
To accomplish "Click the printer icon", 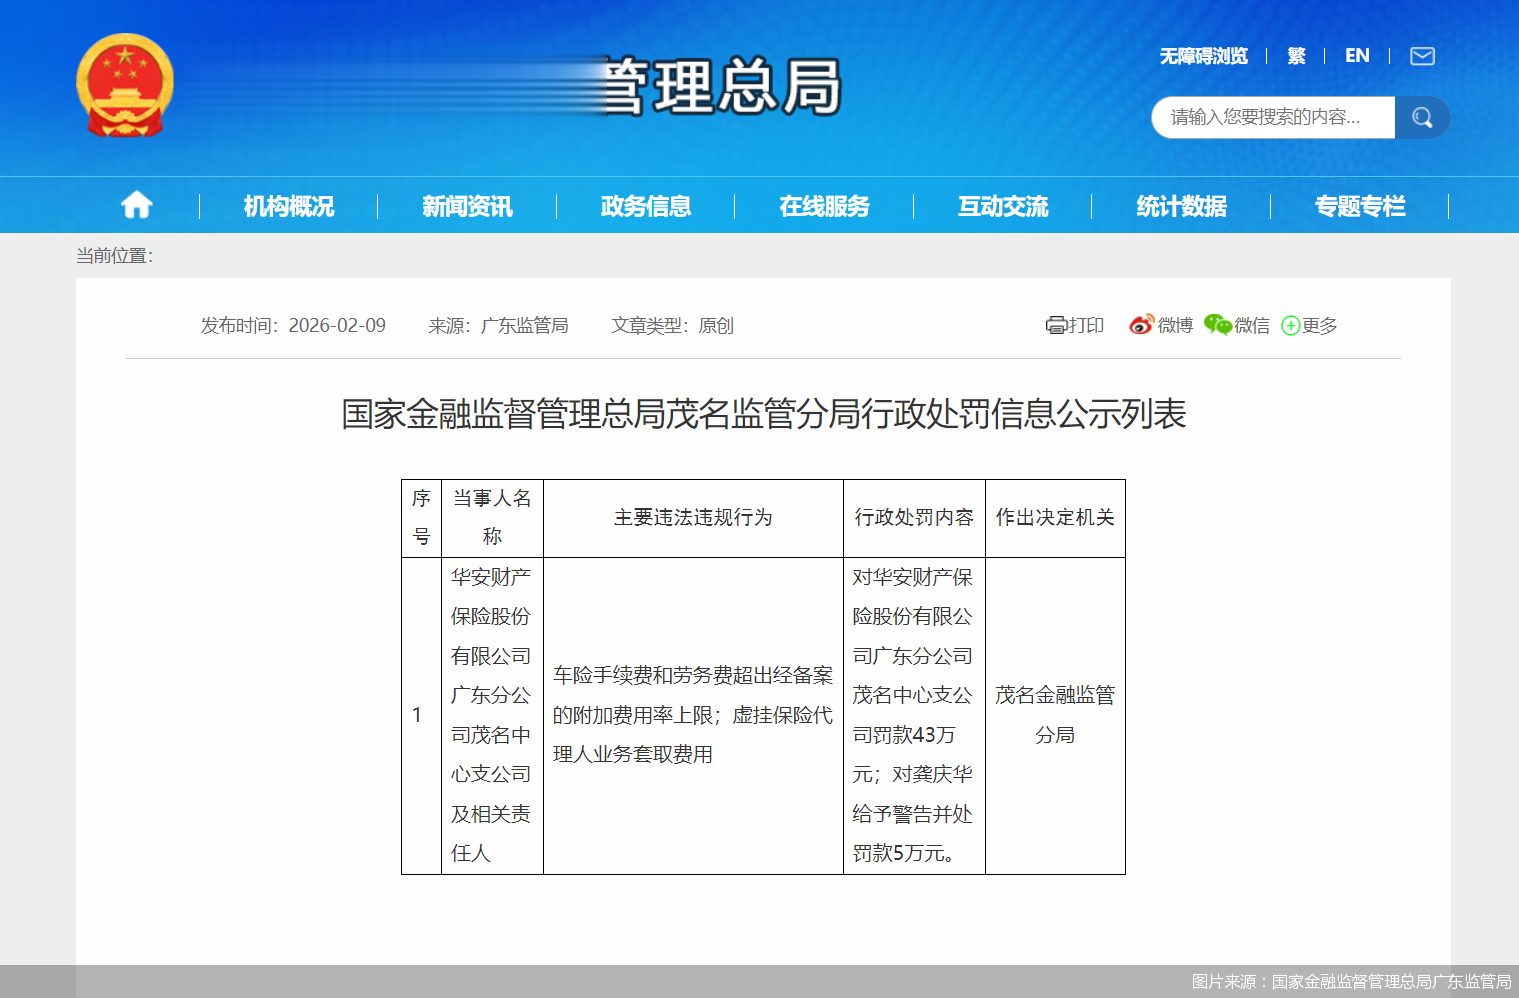I will click(x=1056, y=325).
